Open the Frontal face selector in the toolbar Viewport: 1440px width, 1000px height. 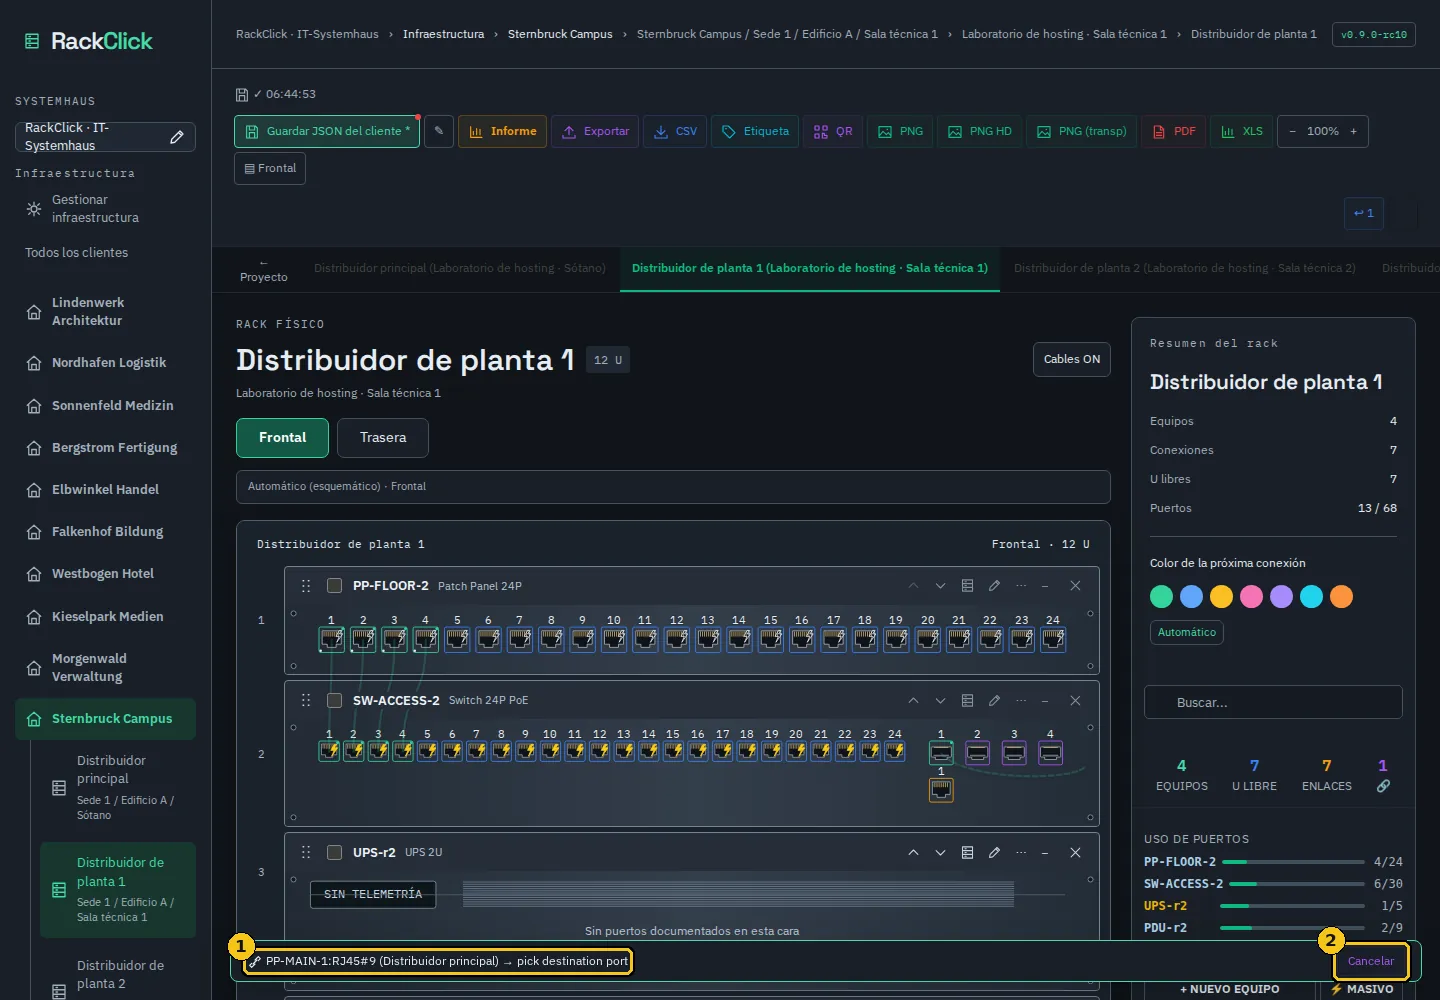(270, 169)
